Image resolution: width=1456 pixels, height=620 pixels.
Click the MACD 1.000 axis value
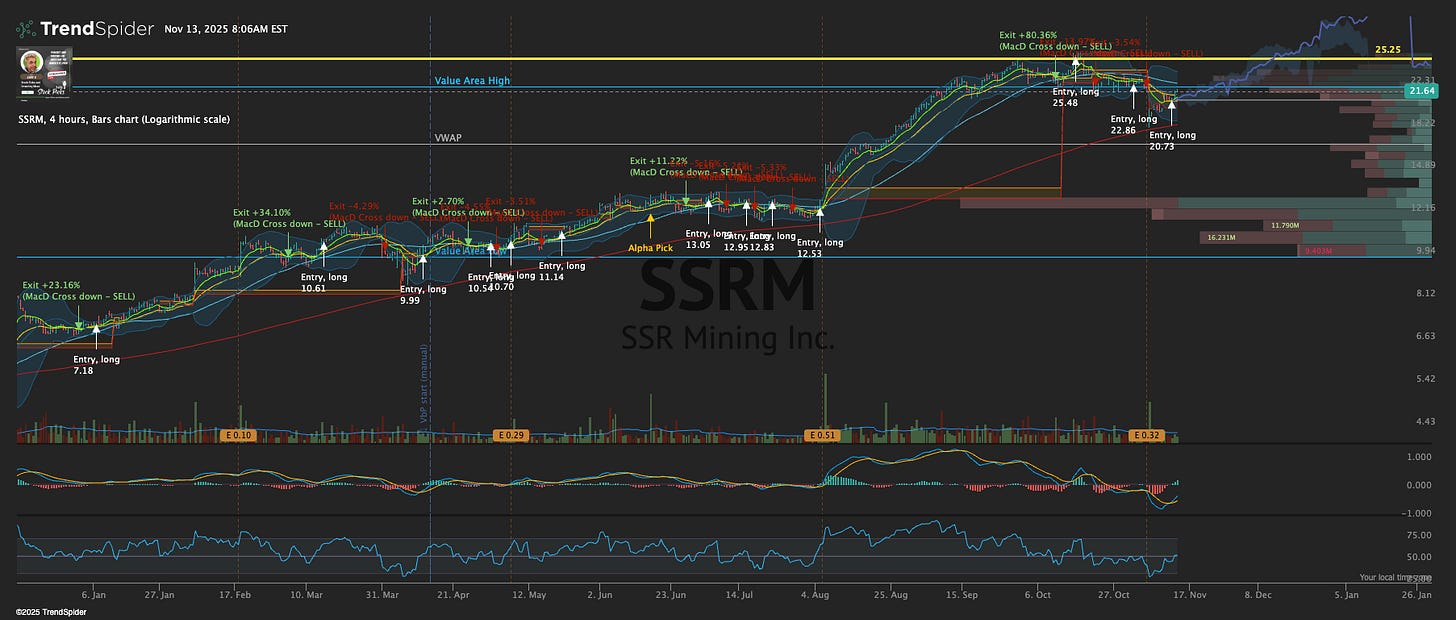(1420, 457)
